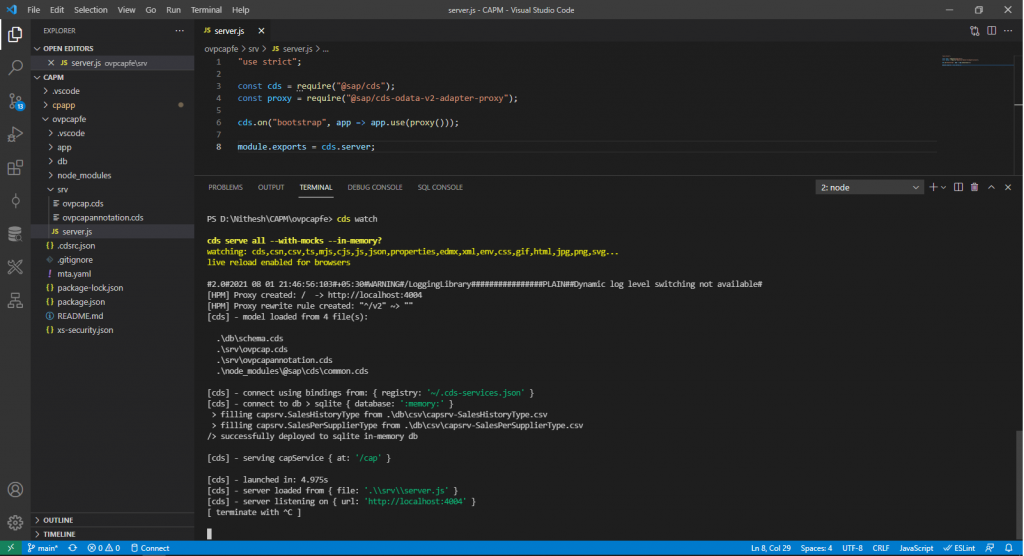Viewport: 1024px width, 556px height.
Task: Open xs-security.json file
Action: (x=112, y=330)
